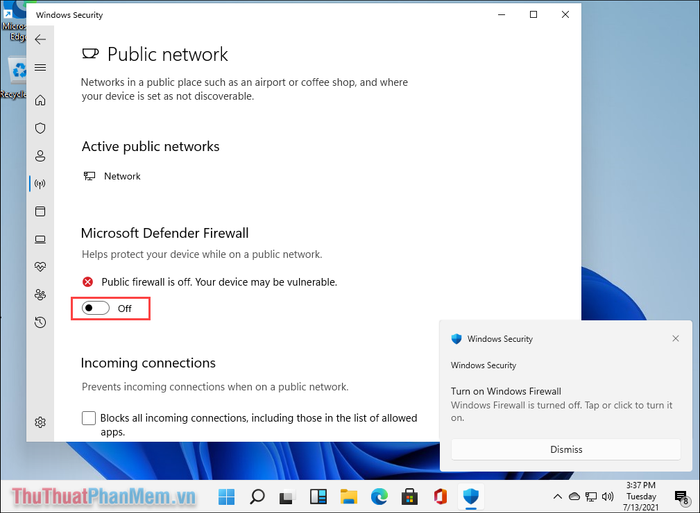Viewport: 700px width, 513px height.
Task: Open App & browser control sidebar icon
Action: 40,212
